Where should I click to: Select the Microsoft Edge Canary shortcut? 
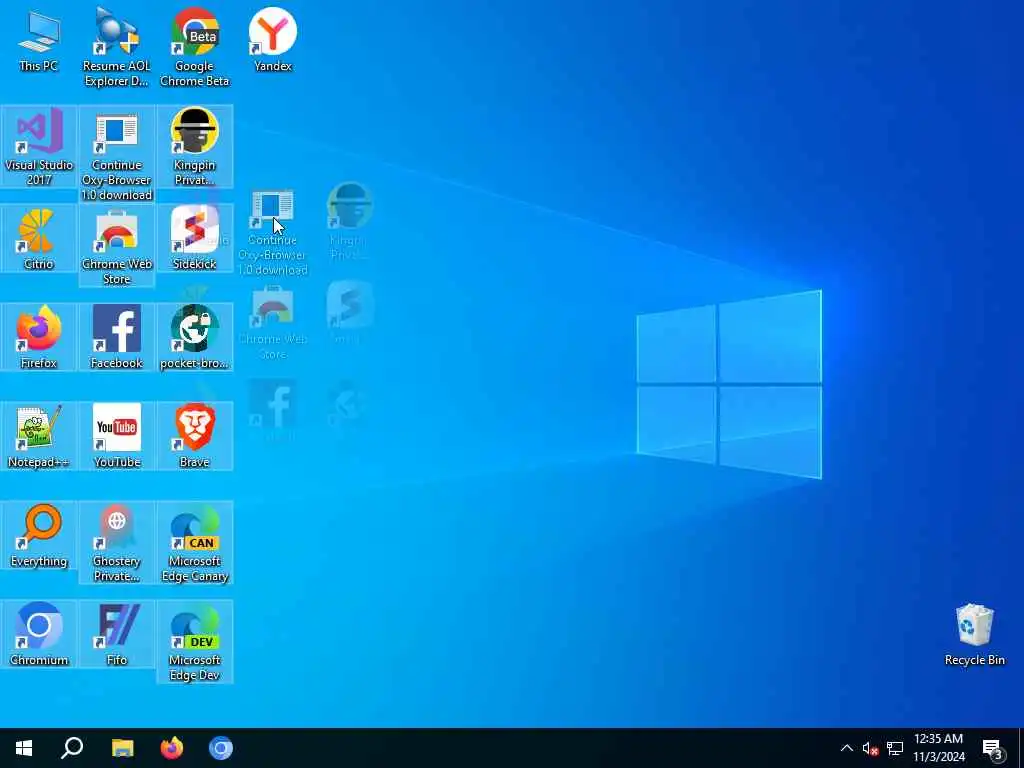pos(195,543)
